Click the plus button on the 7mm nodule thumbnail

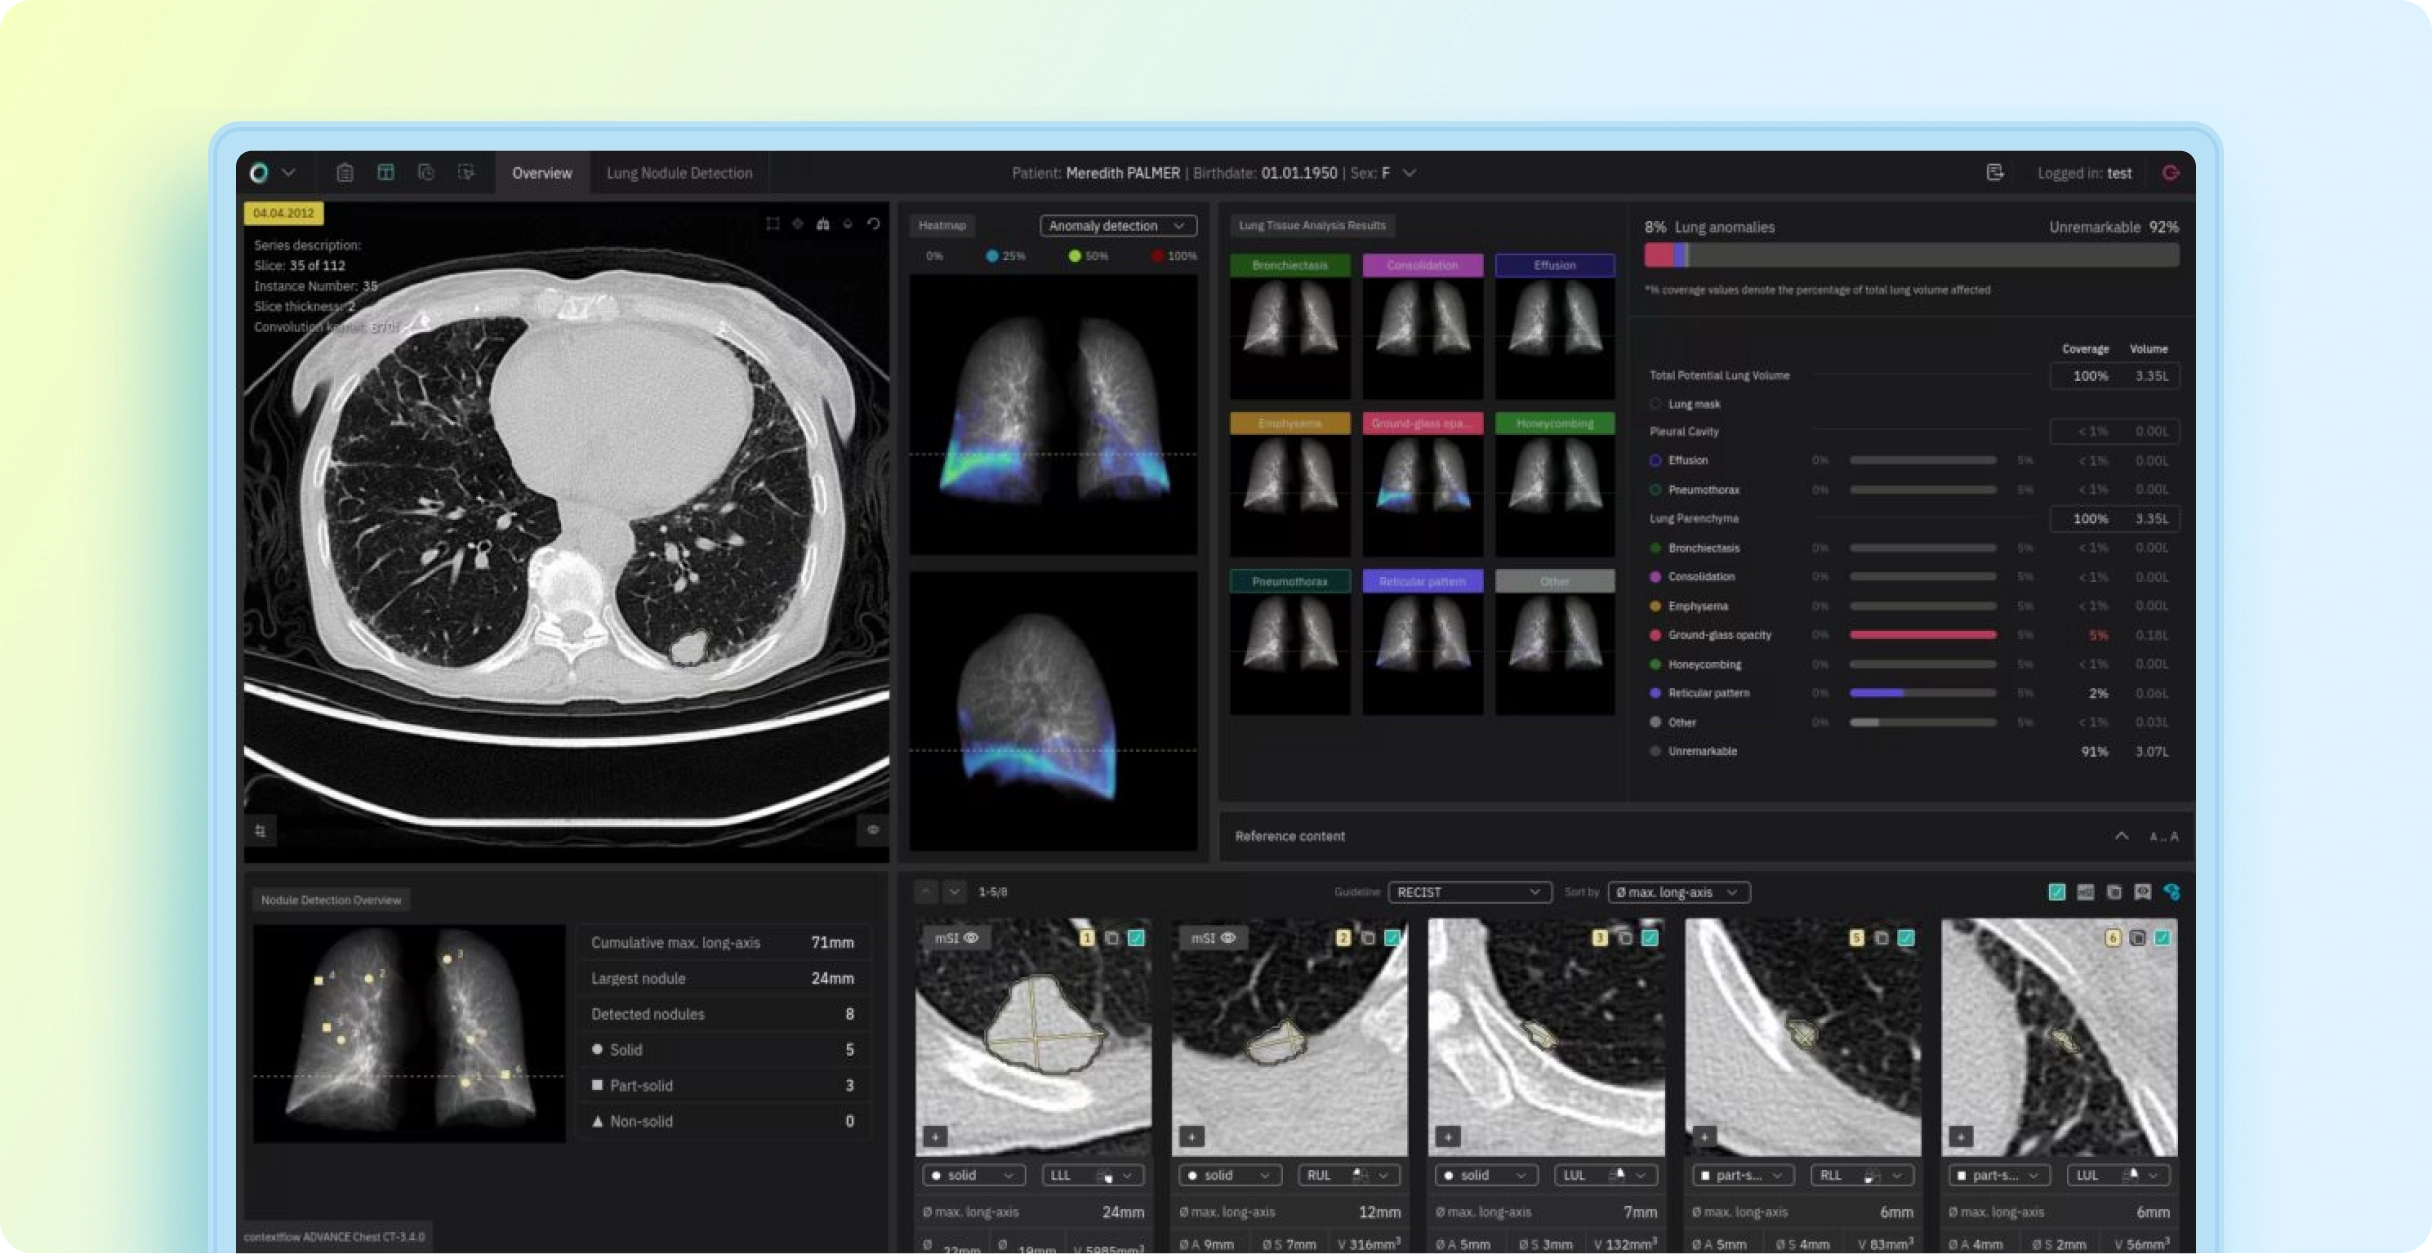pos(1448,1137)
